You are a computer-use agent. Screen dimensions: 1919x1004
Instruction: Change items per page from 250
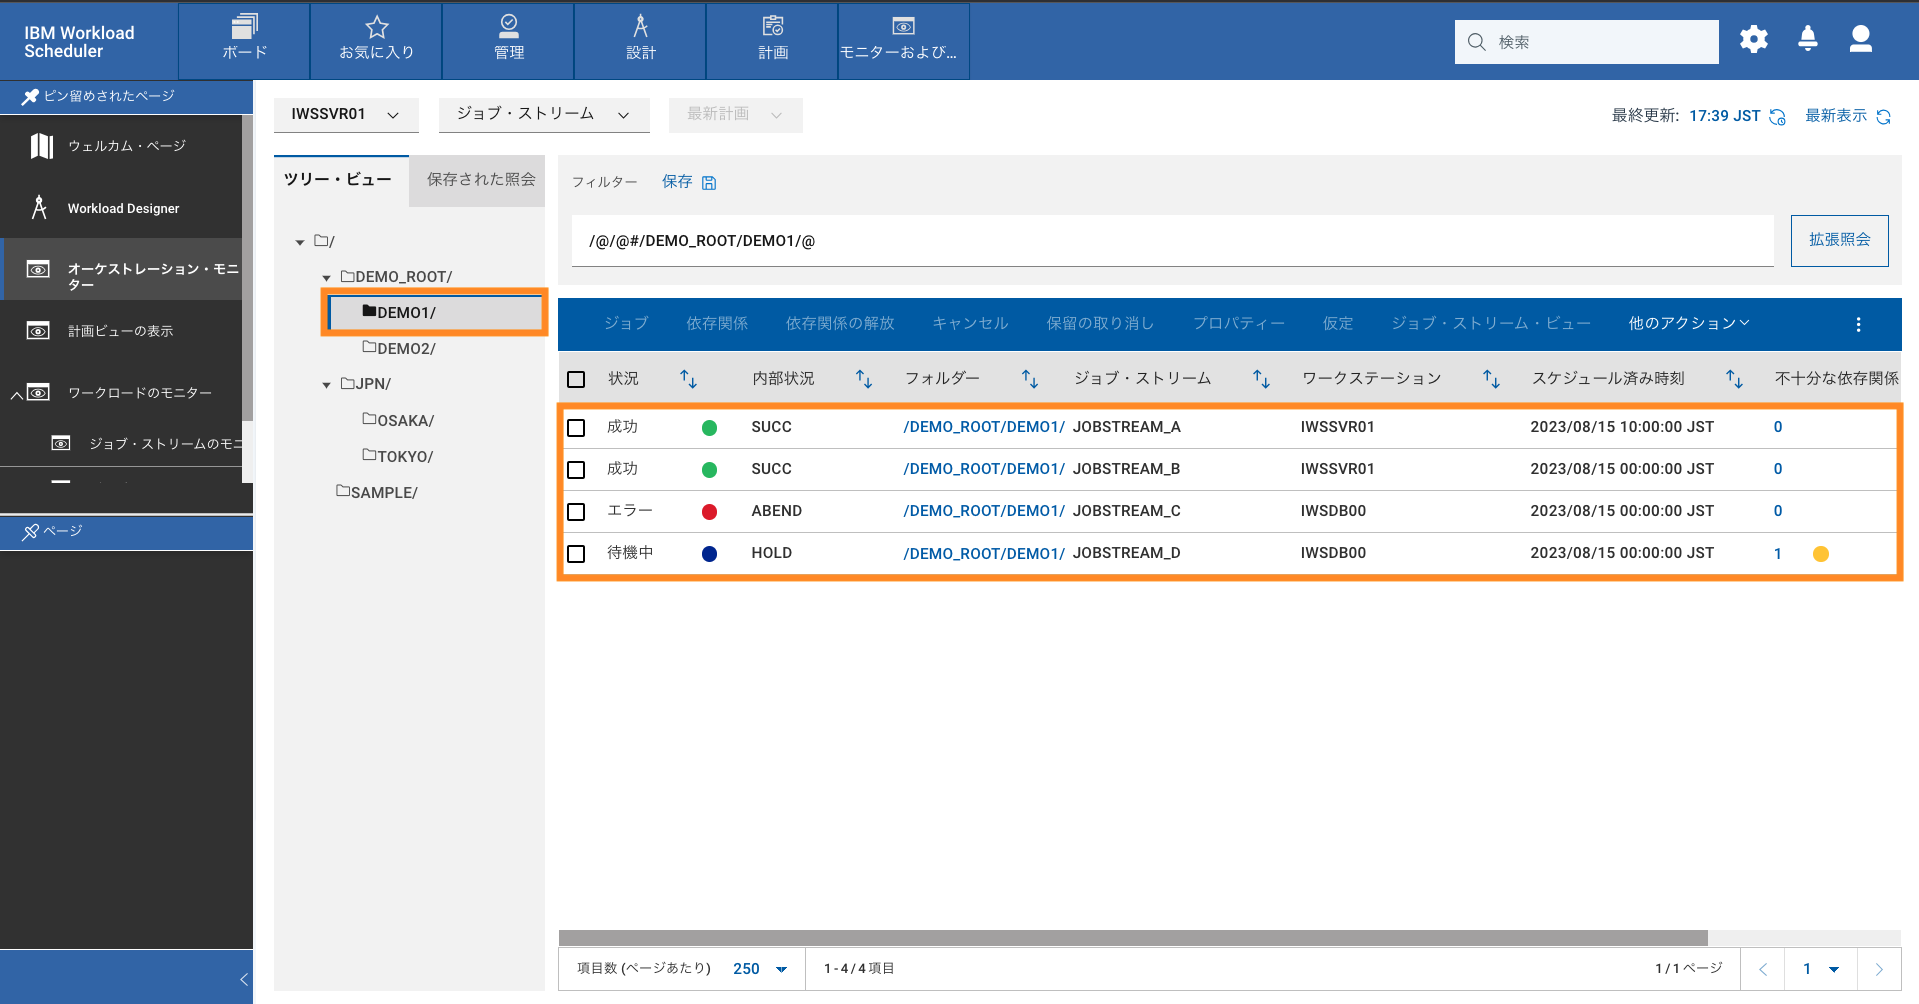pyautogui.click(x=760, y=968)
